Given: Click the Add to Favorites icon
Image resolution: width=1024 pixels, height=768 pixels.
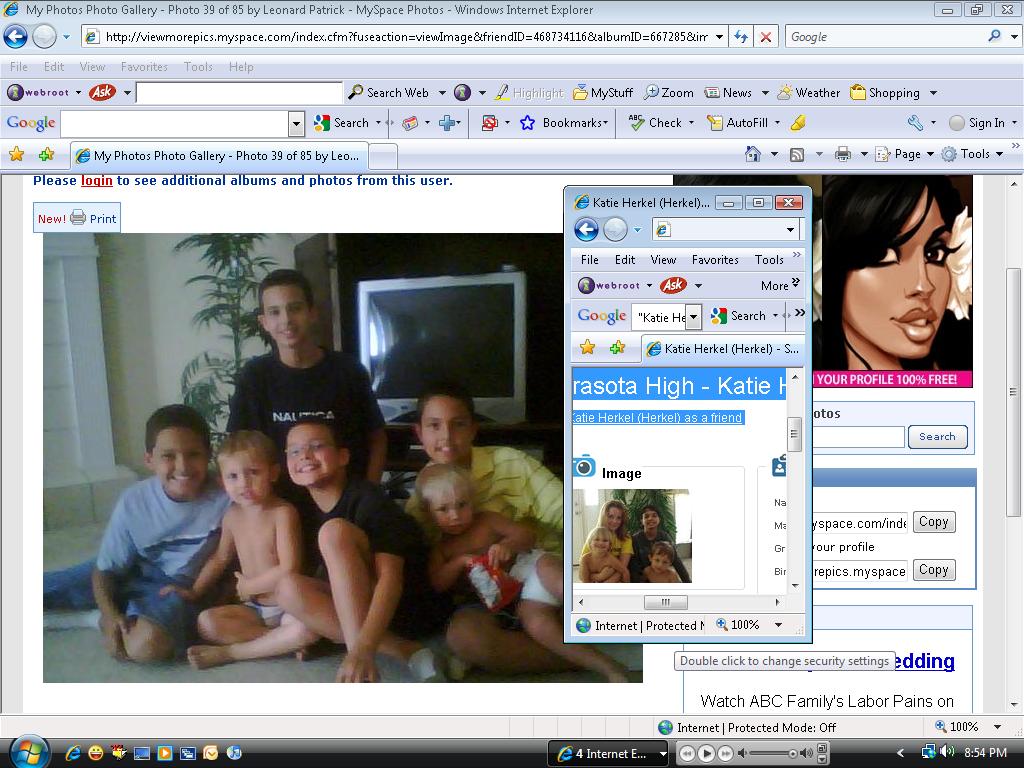Looking at the screenshot, I should [x=46, y=155].
